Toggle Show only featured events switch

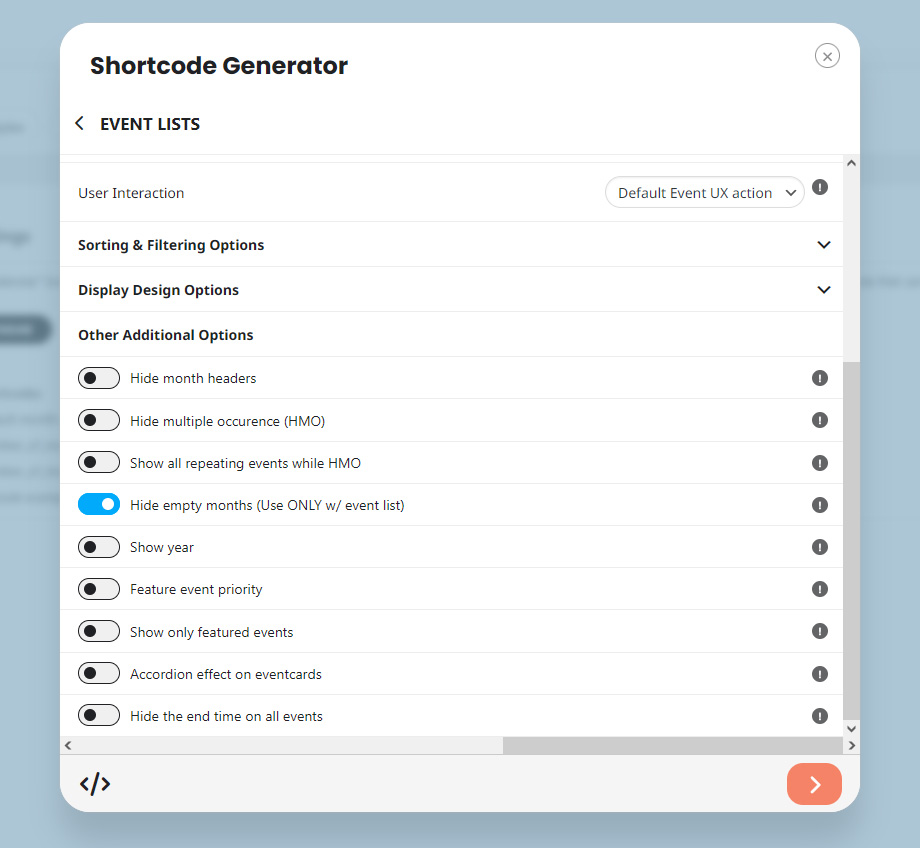pyautogui.click(x=99, y=631)
